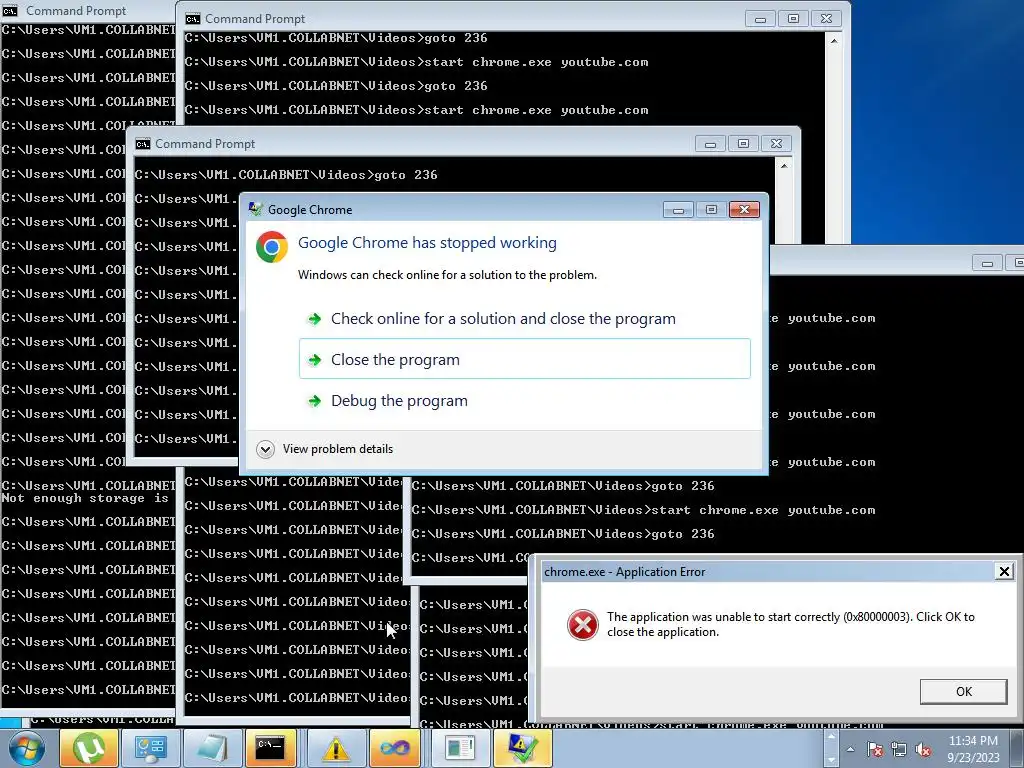Minimize the top Command Prompt window
Image resolution: width=1024 pixels, height=768 pixels.
click(760, 19)
